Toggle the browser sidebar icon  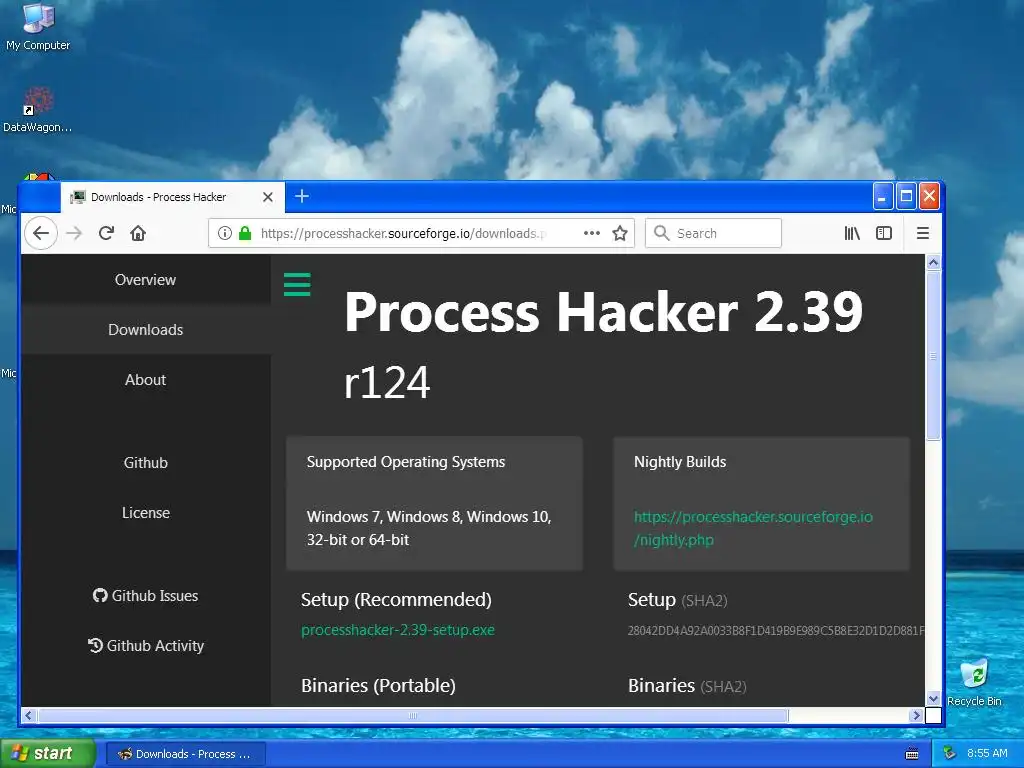pos(884,233)
